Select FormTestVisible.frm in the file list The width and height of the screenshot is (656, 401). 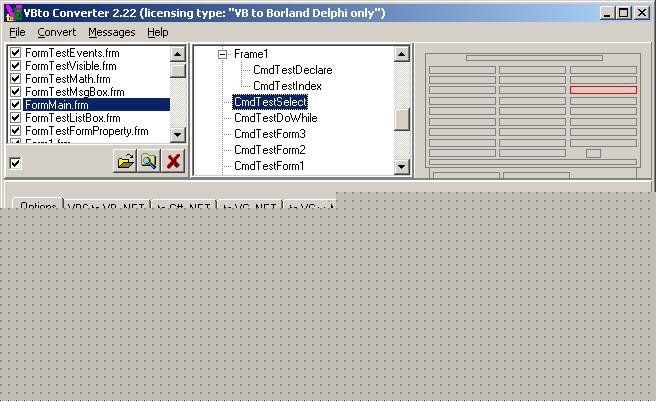71,66
